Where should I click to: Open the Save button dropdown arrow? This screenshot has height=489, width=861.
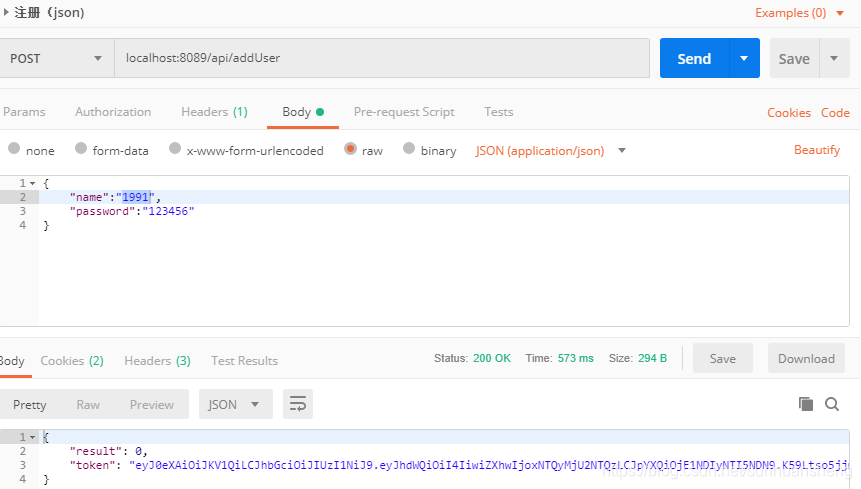tap(834, 58)
